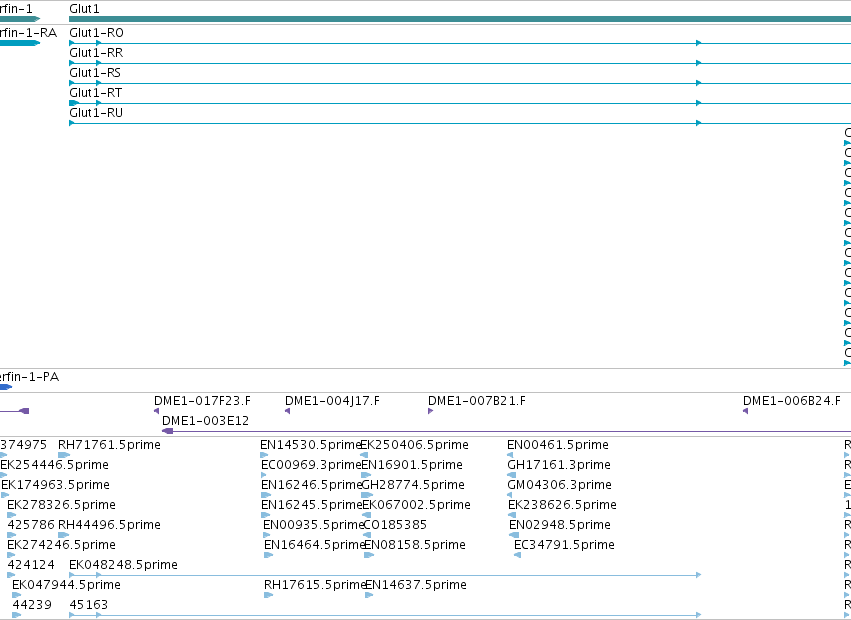
Task: Select the CO185385 EST label
Action: click(395, 525)
